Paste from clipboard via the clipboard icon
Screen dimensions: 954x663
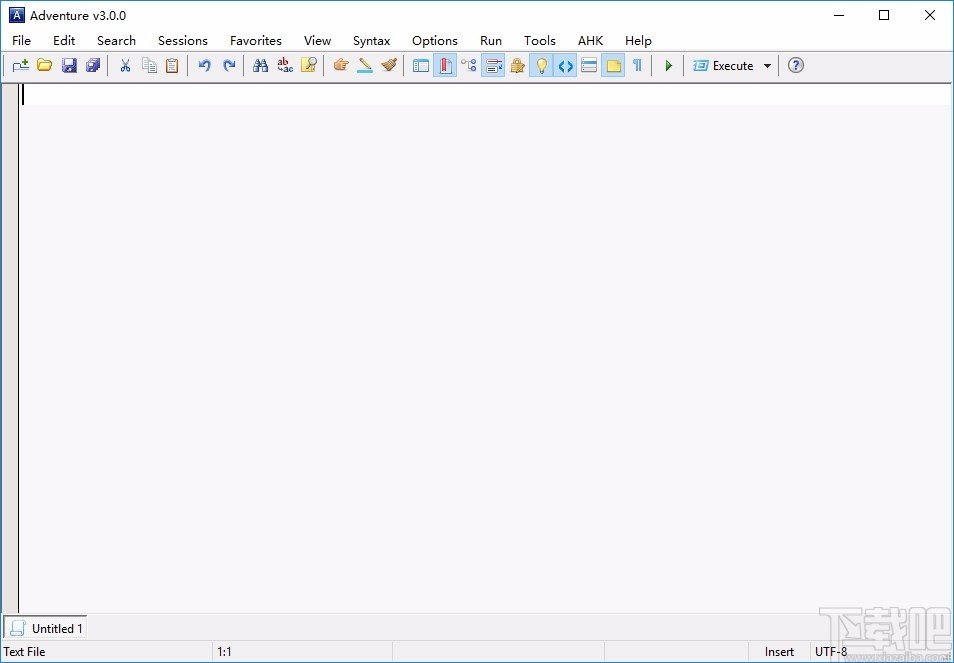pyautogui.click(x=171, y=65)
